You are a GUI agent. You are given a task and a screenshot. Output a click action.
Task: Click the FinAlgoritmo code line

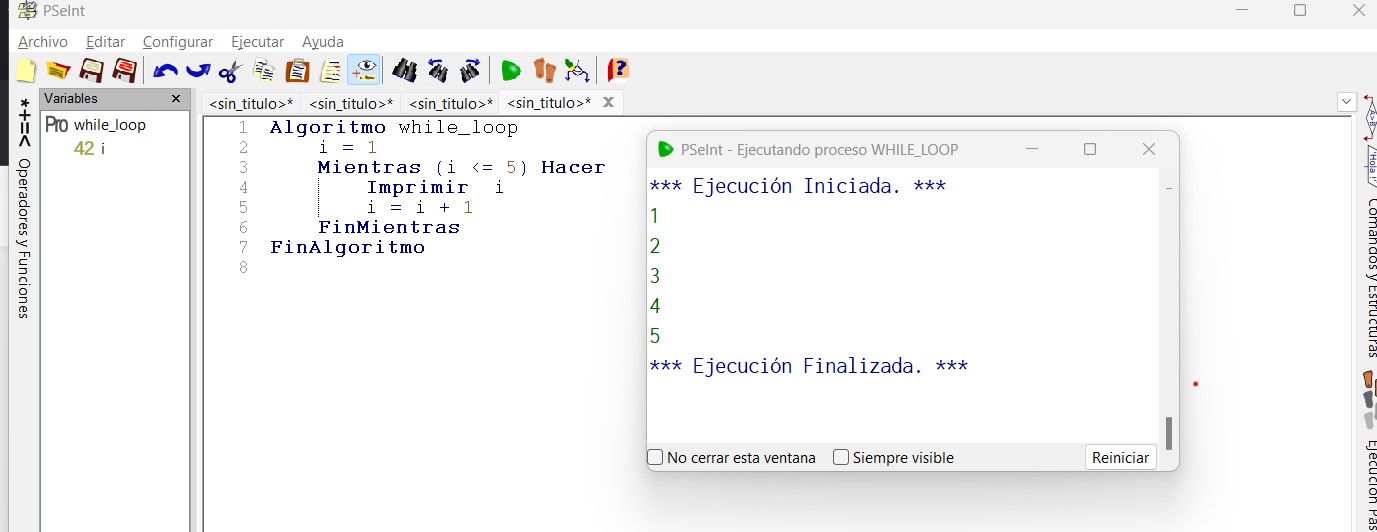[347, 248]
